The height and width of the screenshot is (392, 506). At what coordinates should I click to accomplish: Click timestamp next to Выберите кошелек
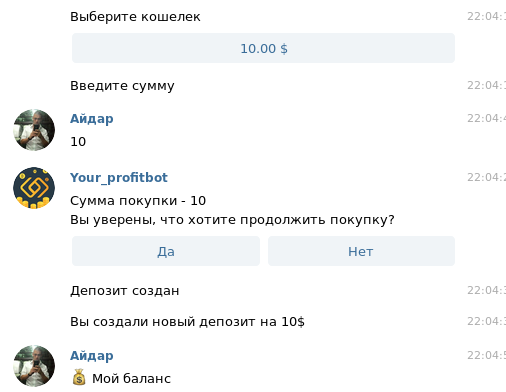click(486, 16)
